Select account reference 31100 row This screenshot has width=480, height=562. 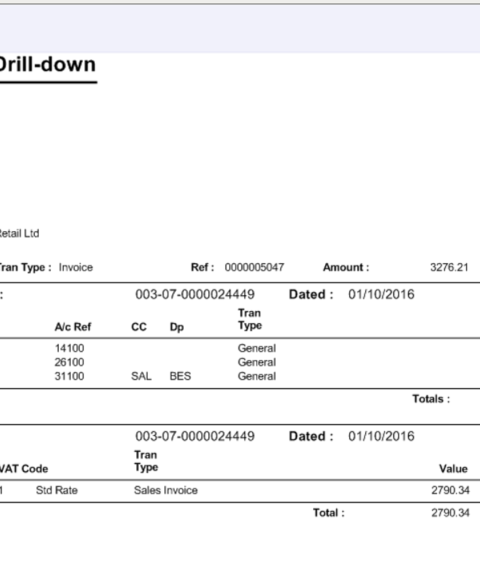click(x=240, y=376)
